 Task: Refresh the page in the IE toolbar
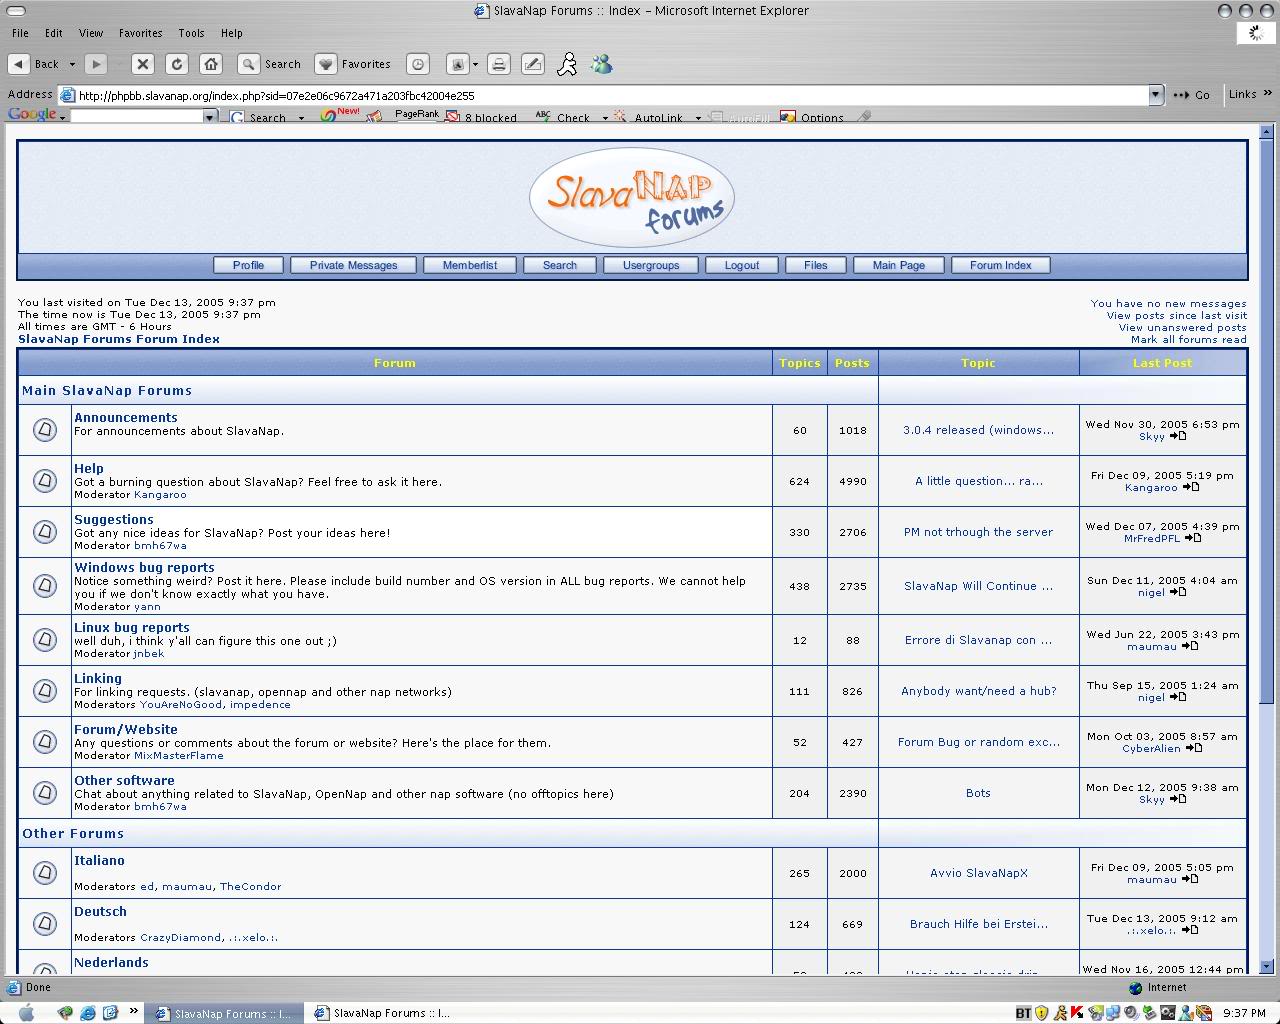coord(177,64)
